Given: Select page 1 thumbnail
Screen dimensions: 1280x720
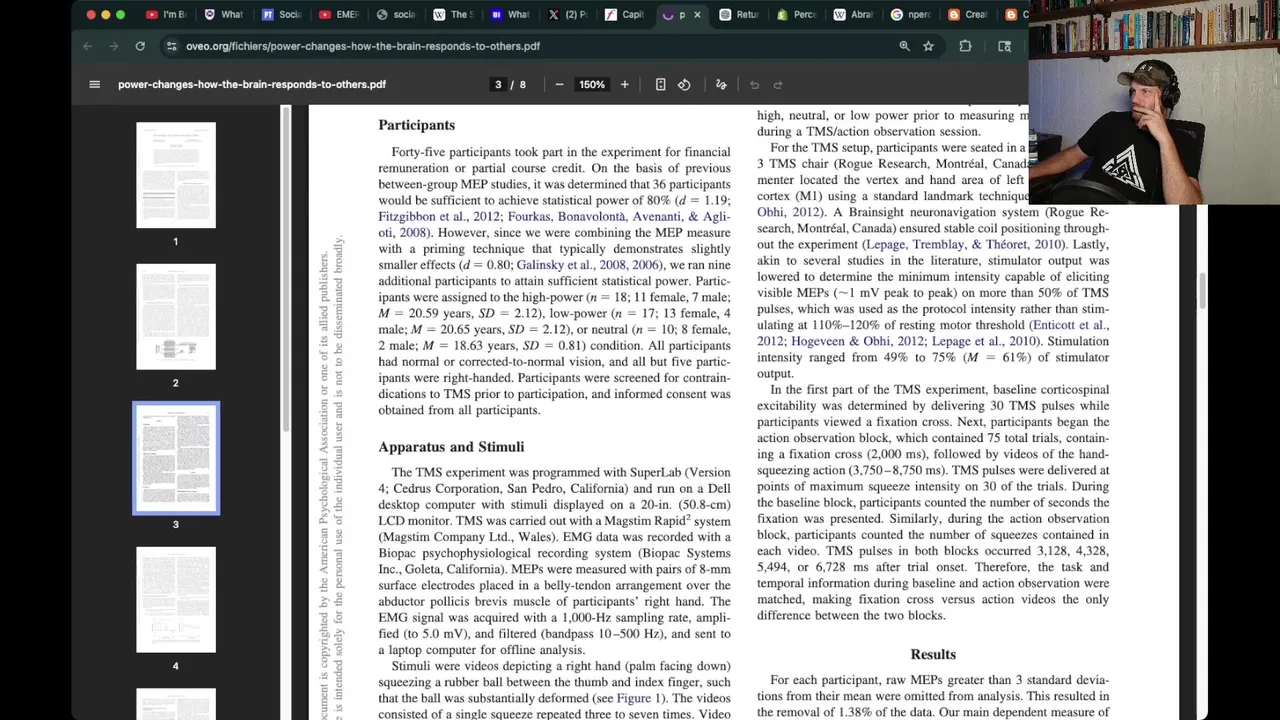Looking at the screenshot, I should point(176,175).
